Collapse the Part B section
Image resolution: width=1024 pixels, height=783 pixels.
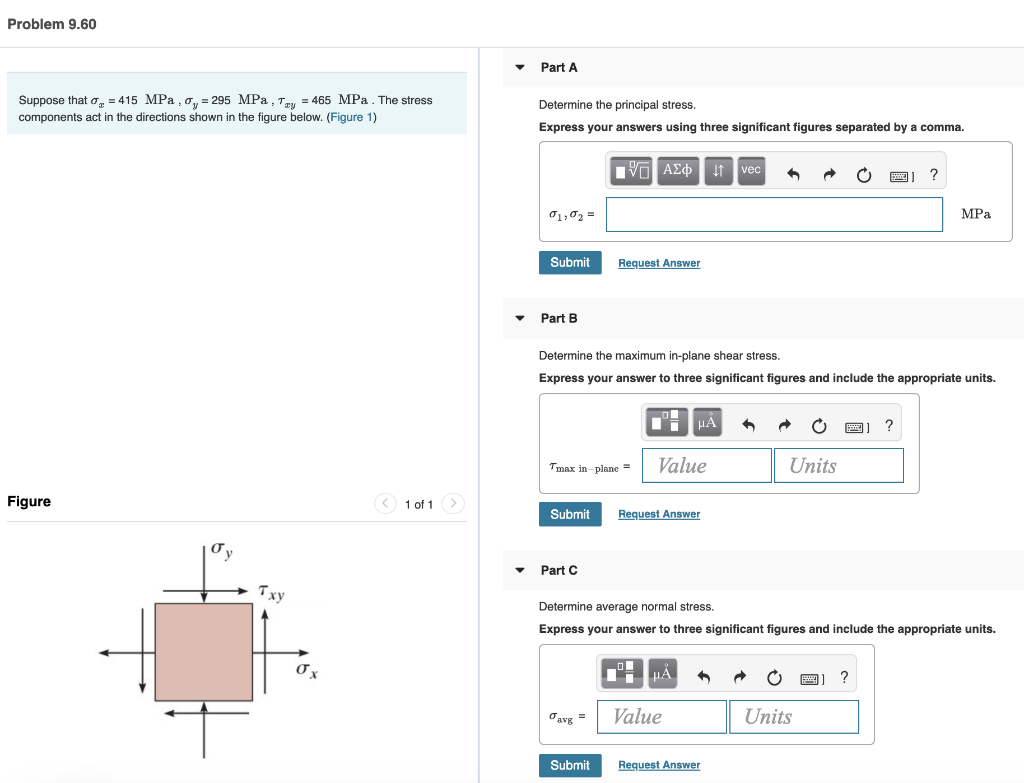519,318
